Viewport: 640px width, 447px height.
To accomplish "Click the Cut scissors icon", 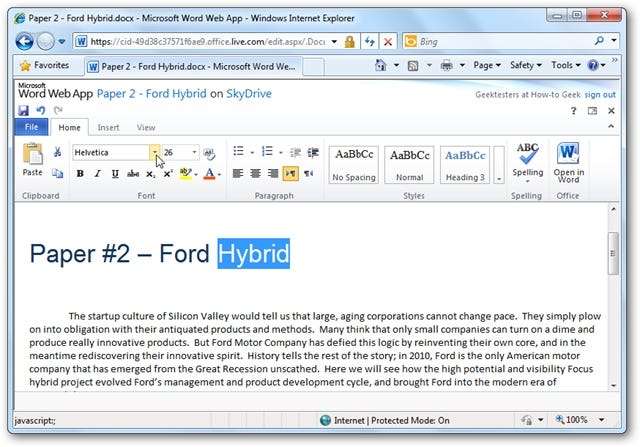I will coord(57,152).
